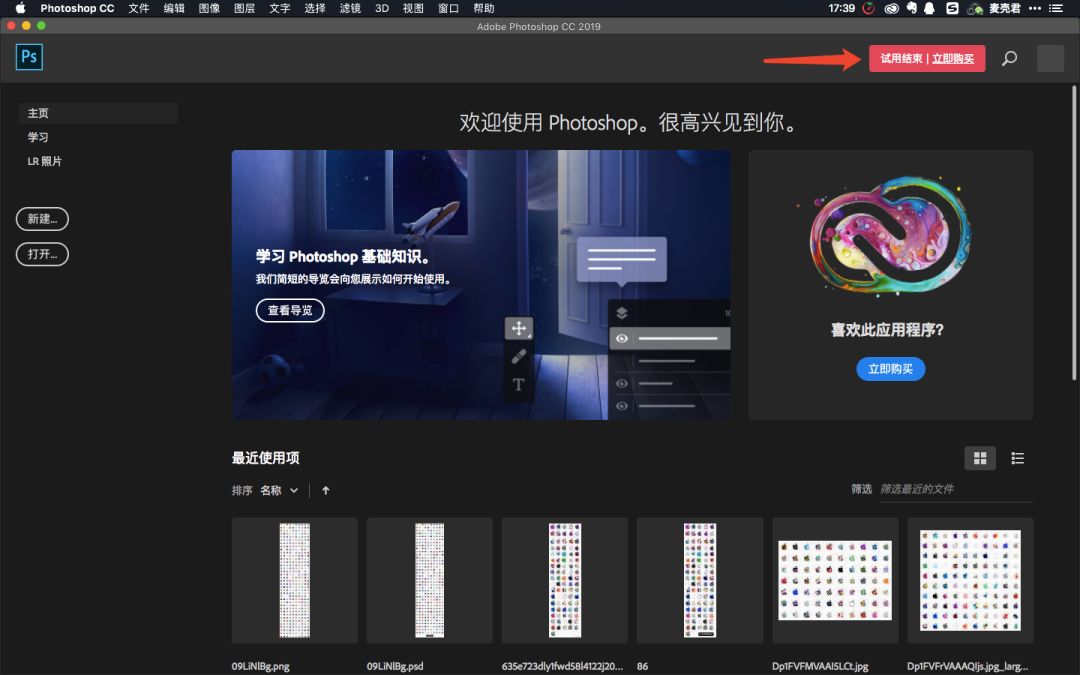Image resolution: width=1080 pixels, height=675 pixels.
Task: Switch recent files to grid view icon
Action: [x=980, y=458]
